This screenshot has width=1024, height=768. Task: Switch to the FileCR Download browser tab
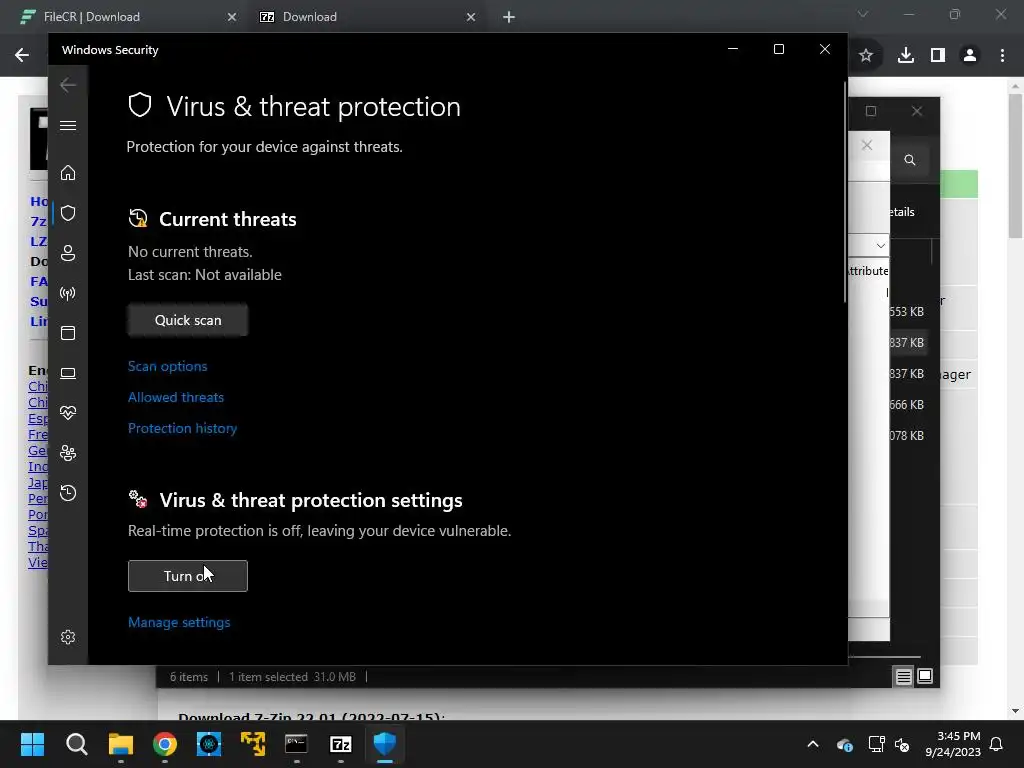(127, 17)
